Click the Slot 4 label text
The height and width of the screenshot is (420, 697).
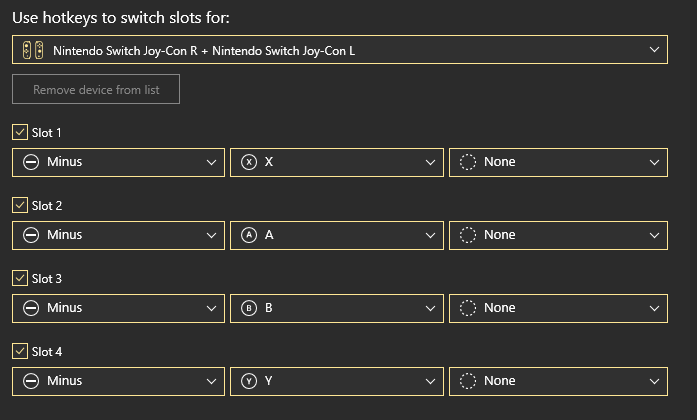click(x=47, y=351)
